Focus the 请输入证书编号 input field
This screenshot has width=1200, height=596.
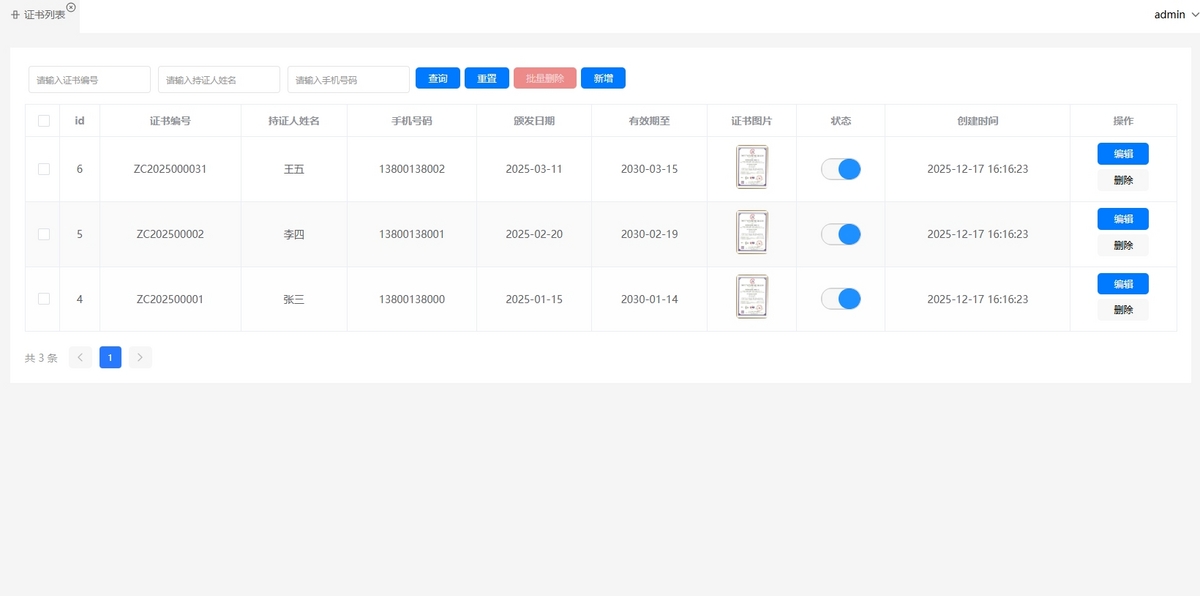[x=89, y=79]
